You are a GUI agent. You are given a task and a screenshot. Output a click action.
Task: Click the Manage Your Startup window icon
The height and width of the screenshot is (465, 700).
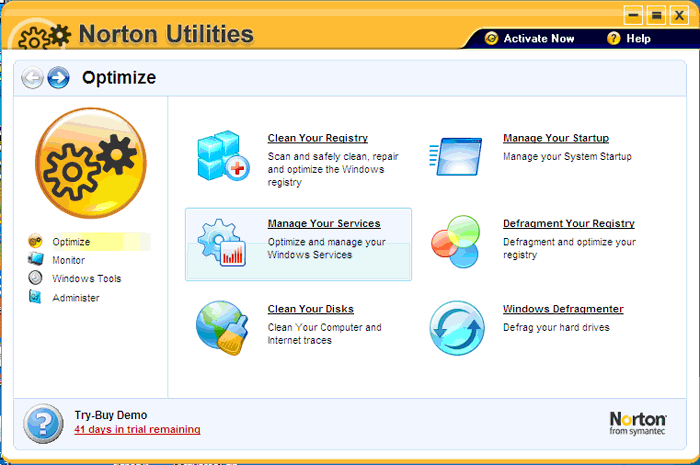click(x=456, y=157)
